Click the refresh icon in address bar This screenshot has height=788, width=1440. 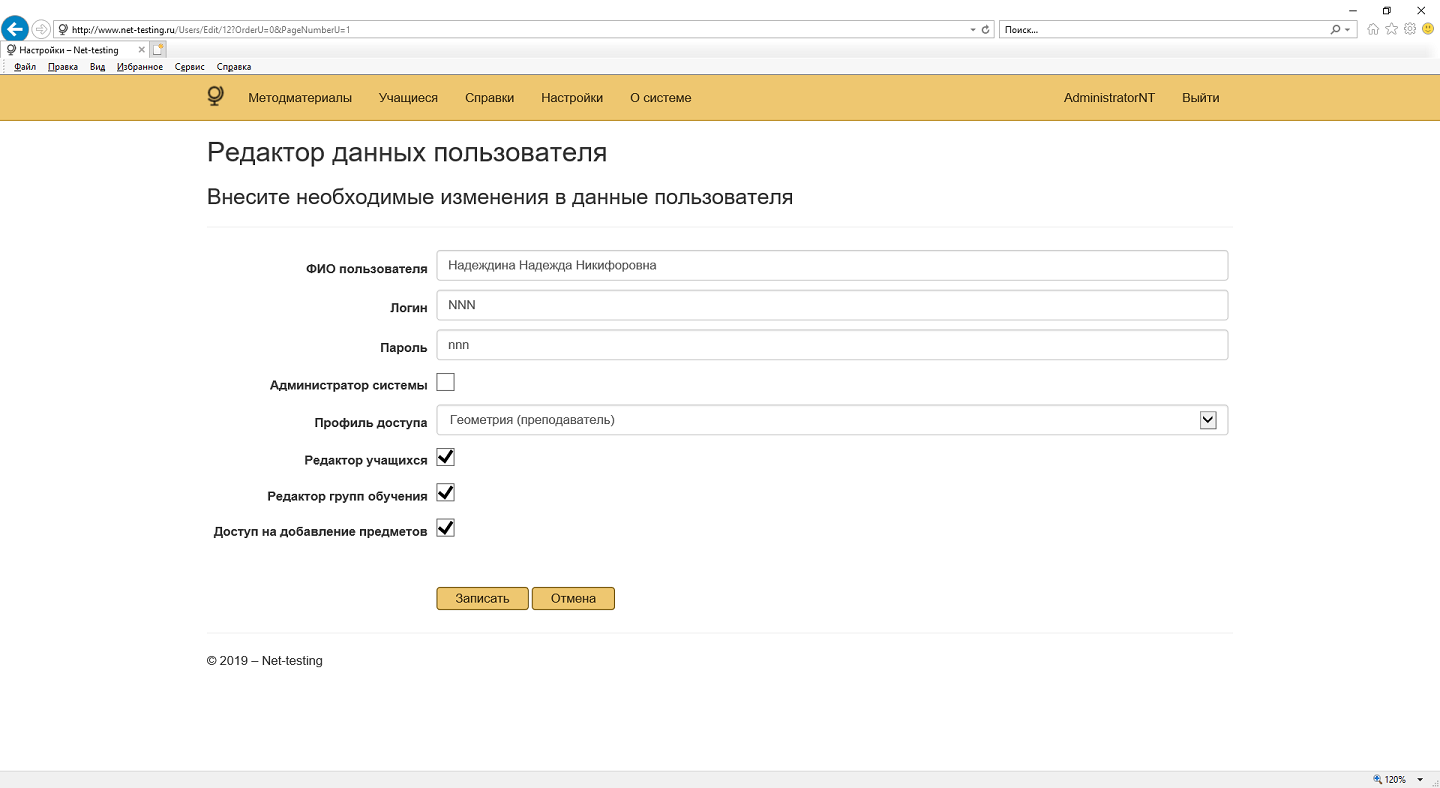[x=986, y=30]
